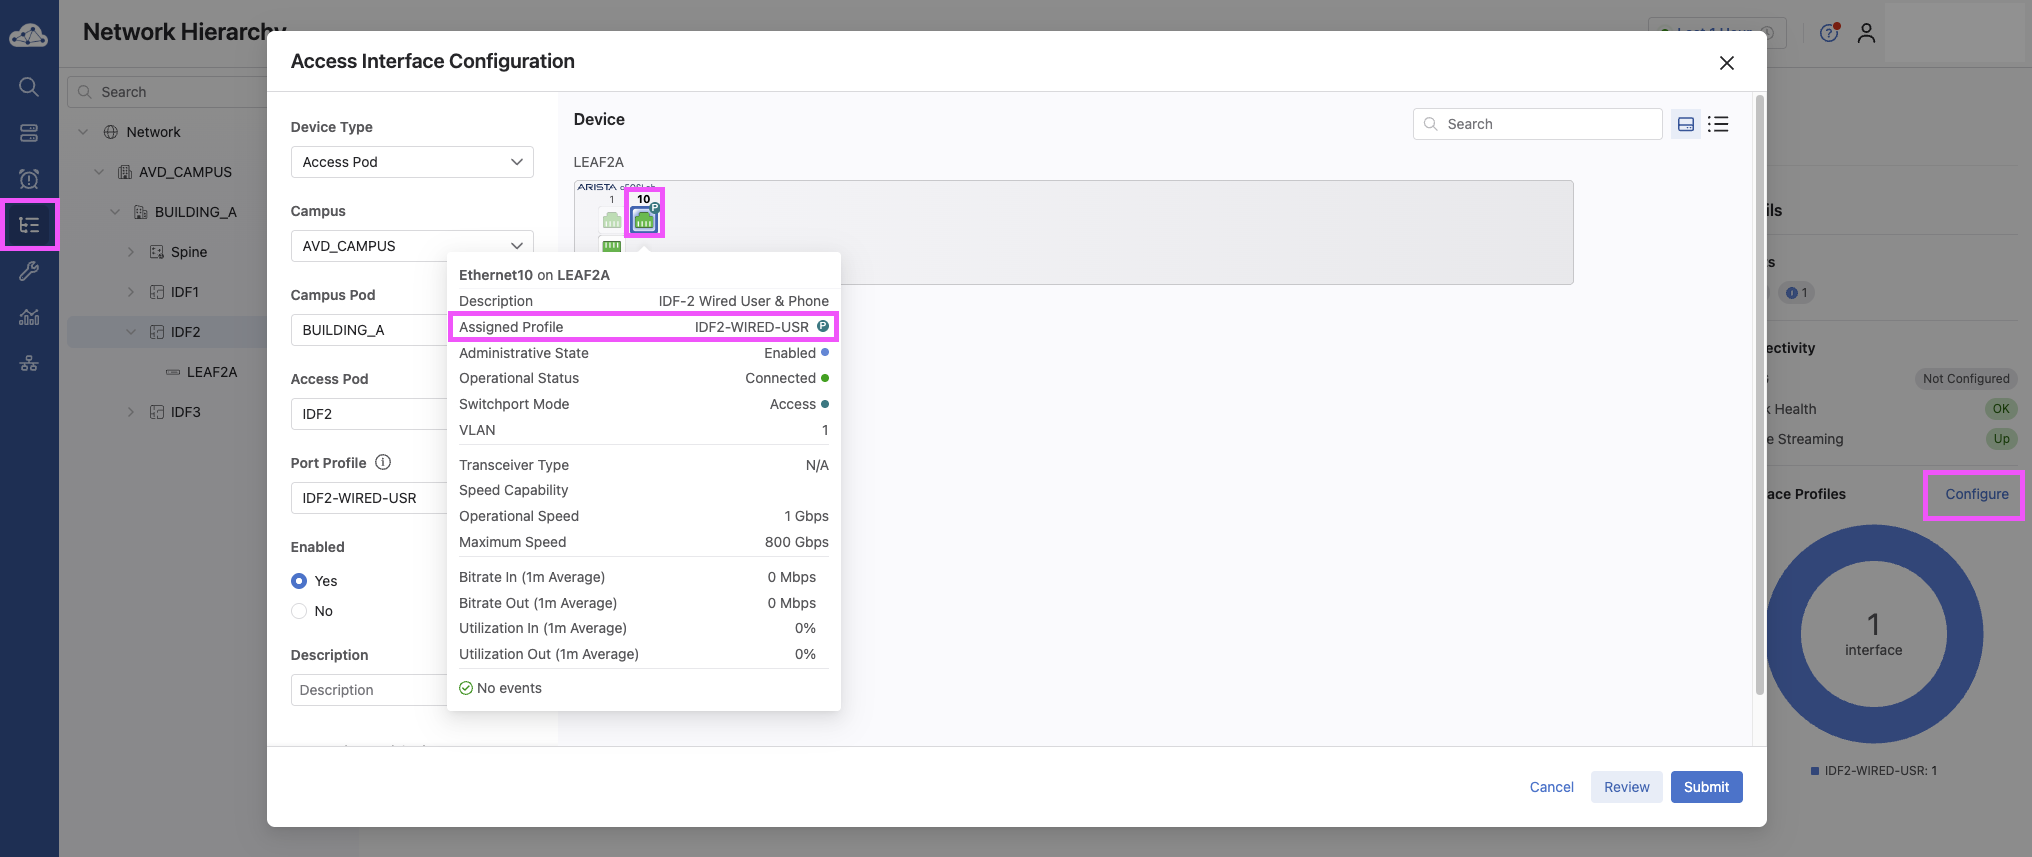The width and height of the screenshot is (2032, 857).
Task: Click the OK health status badge
Action: 2000,409
